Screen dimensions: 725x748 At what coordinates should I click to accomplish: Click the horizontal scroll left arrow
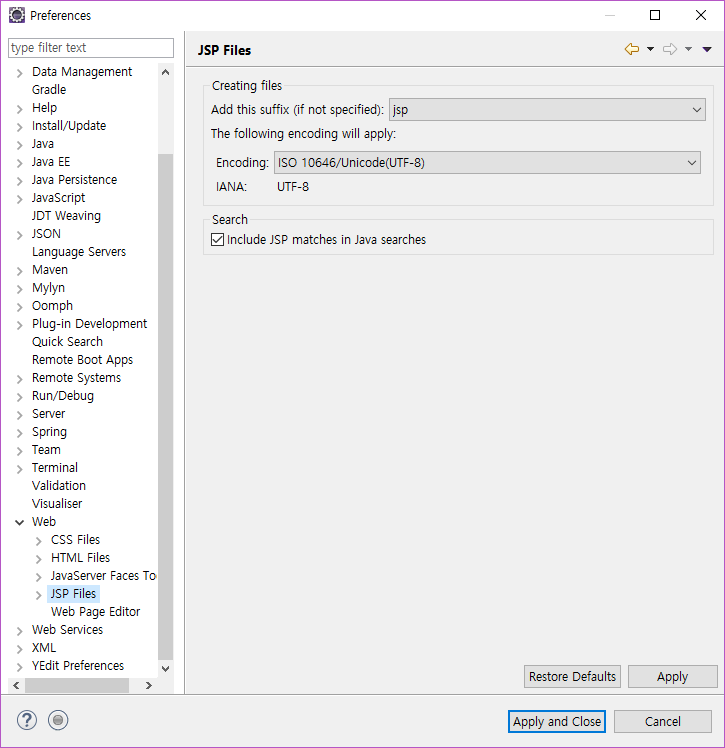16,686
